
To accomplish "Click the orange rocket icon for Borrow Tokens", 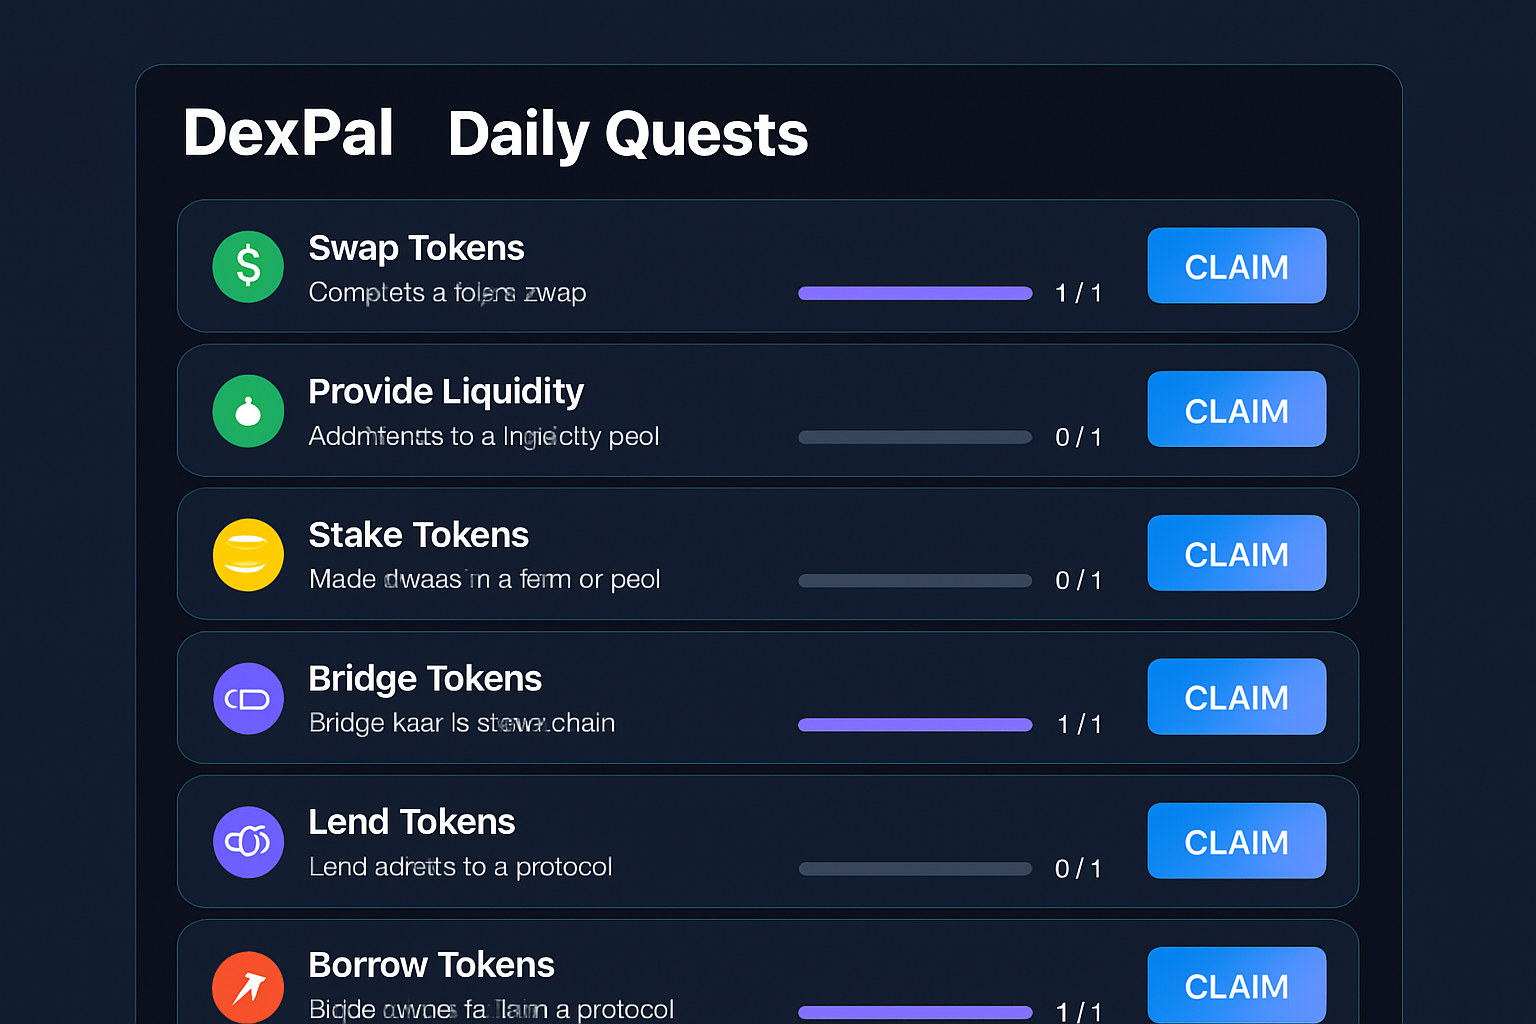I will click(248, 986).
